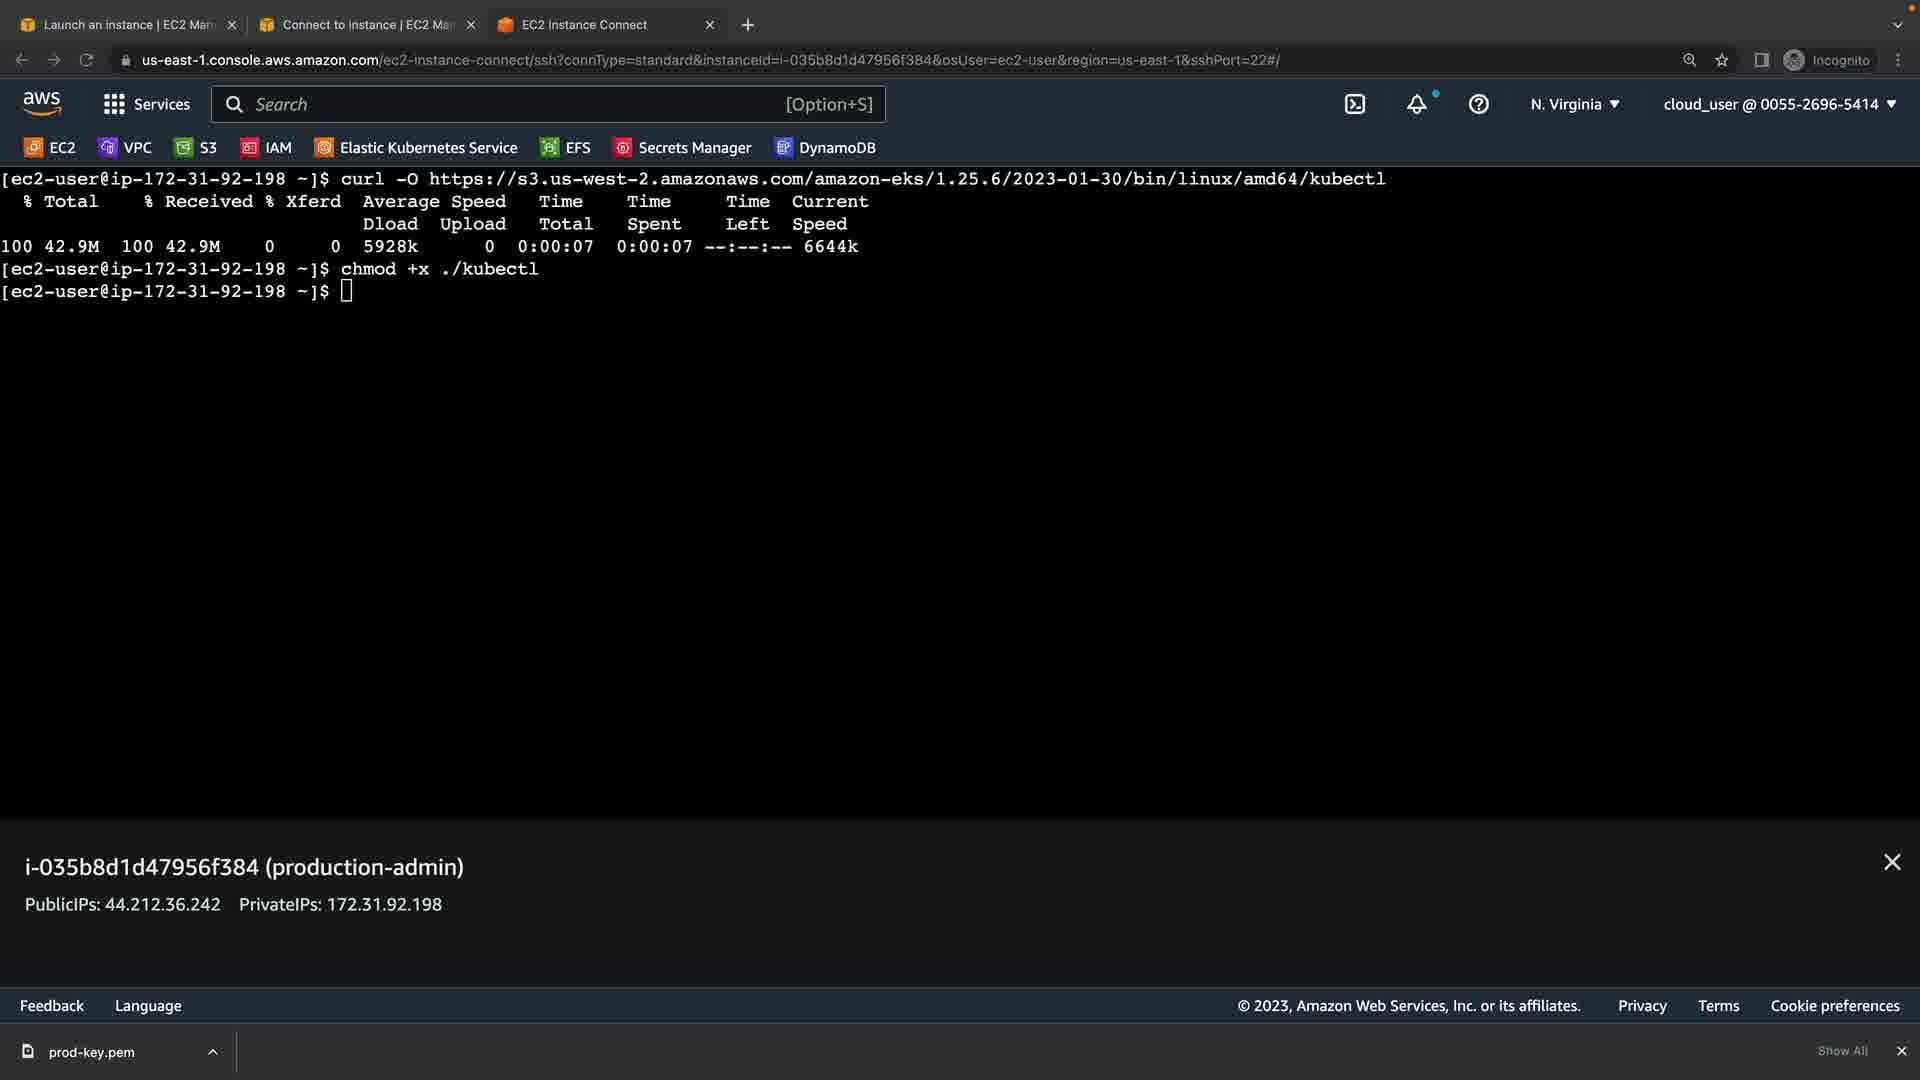1920x1080 pixels.
Task: Open the S3 service shortcut
Action: (196, 148)
